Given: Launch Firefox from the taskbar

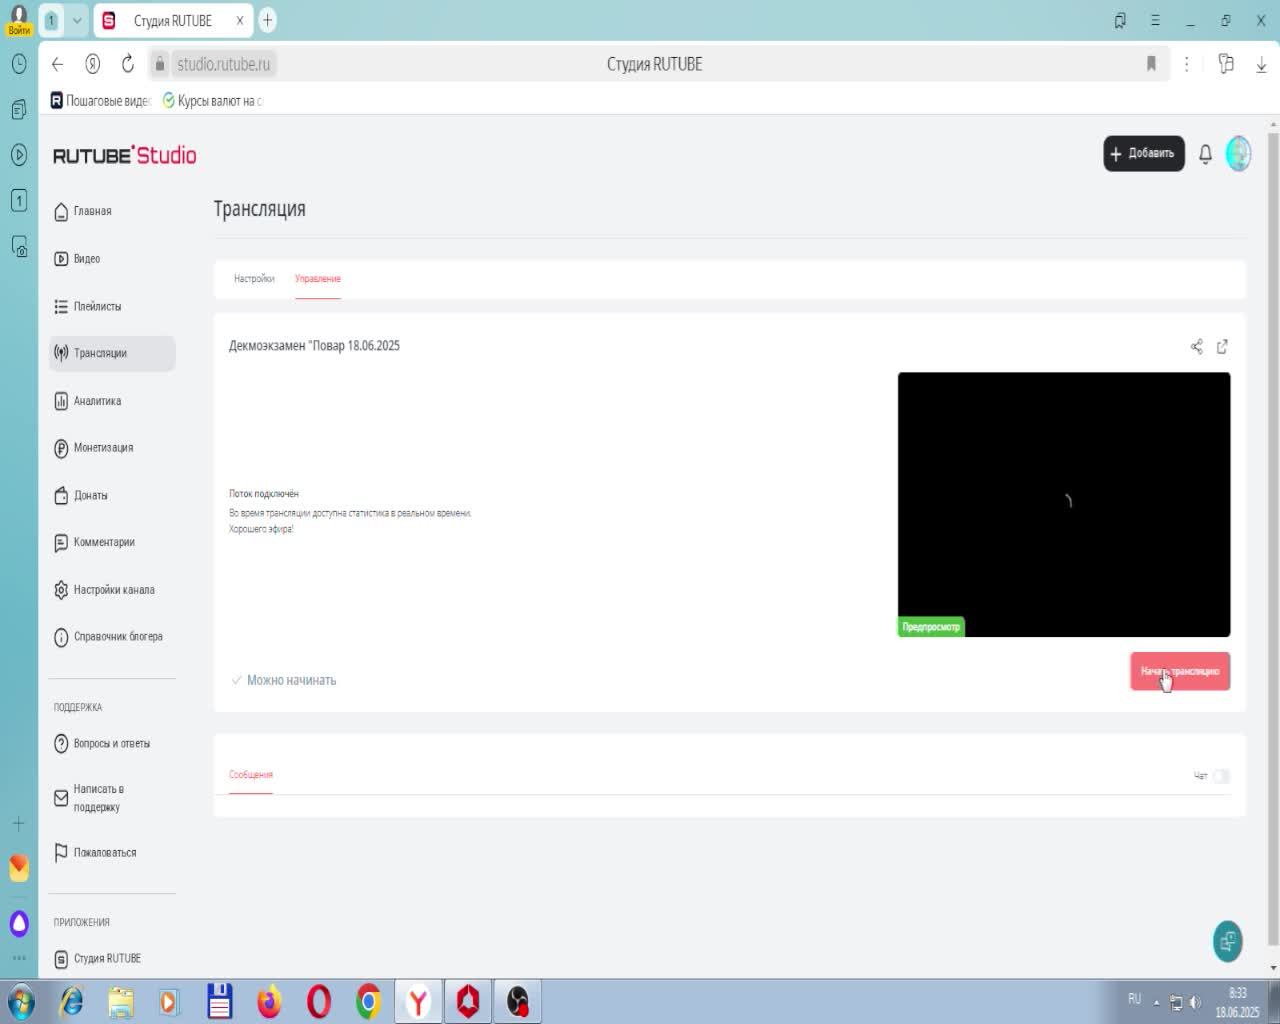Looking at the screenshot, I should point(269,1002).
